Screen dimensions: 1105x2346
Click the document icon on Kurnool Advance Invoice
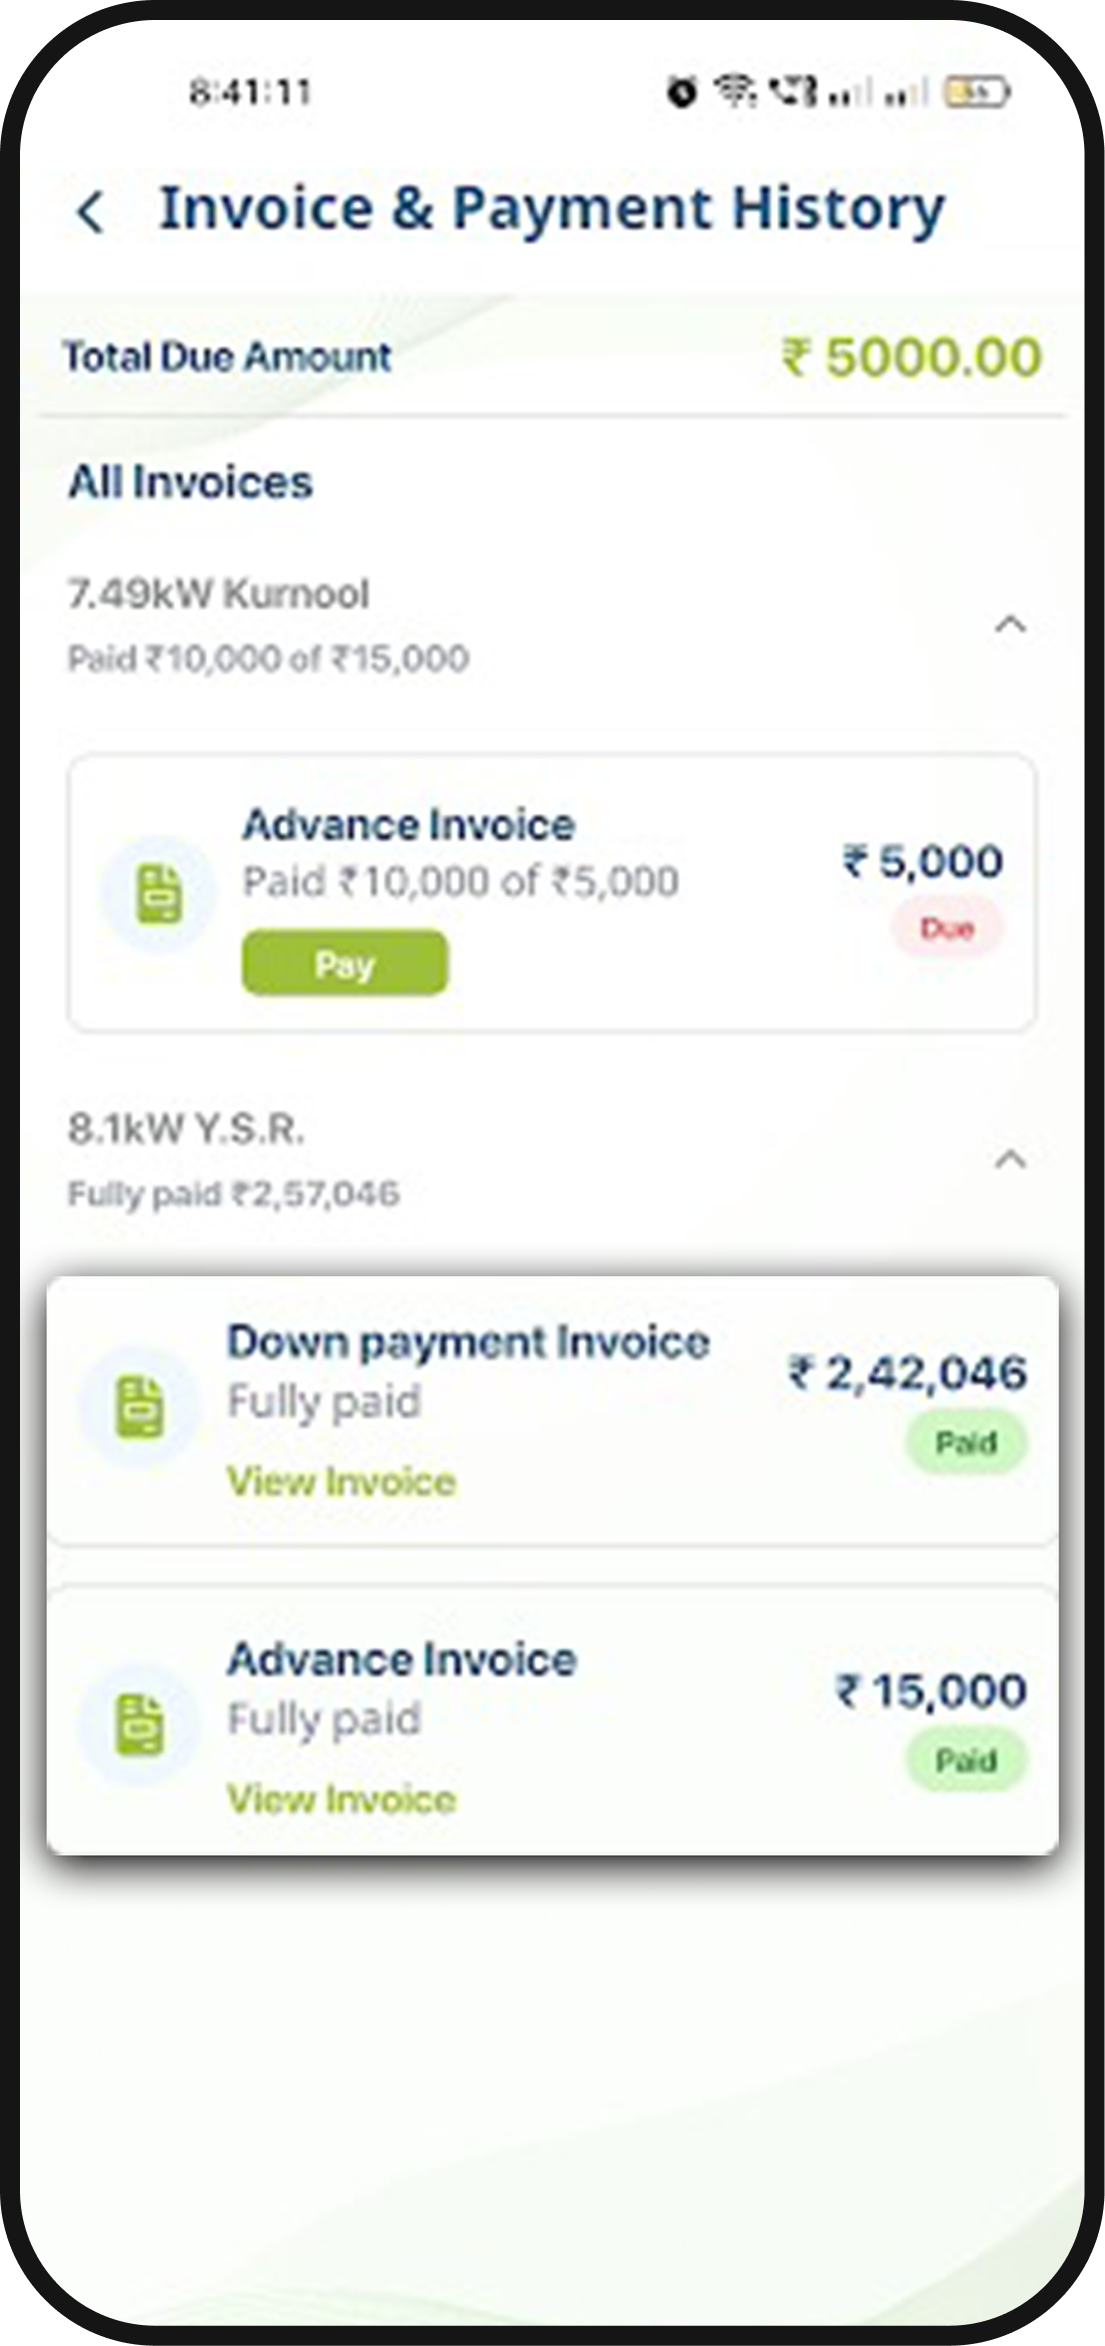(x=159, y=894)
